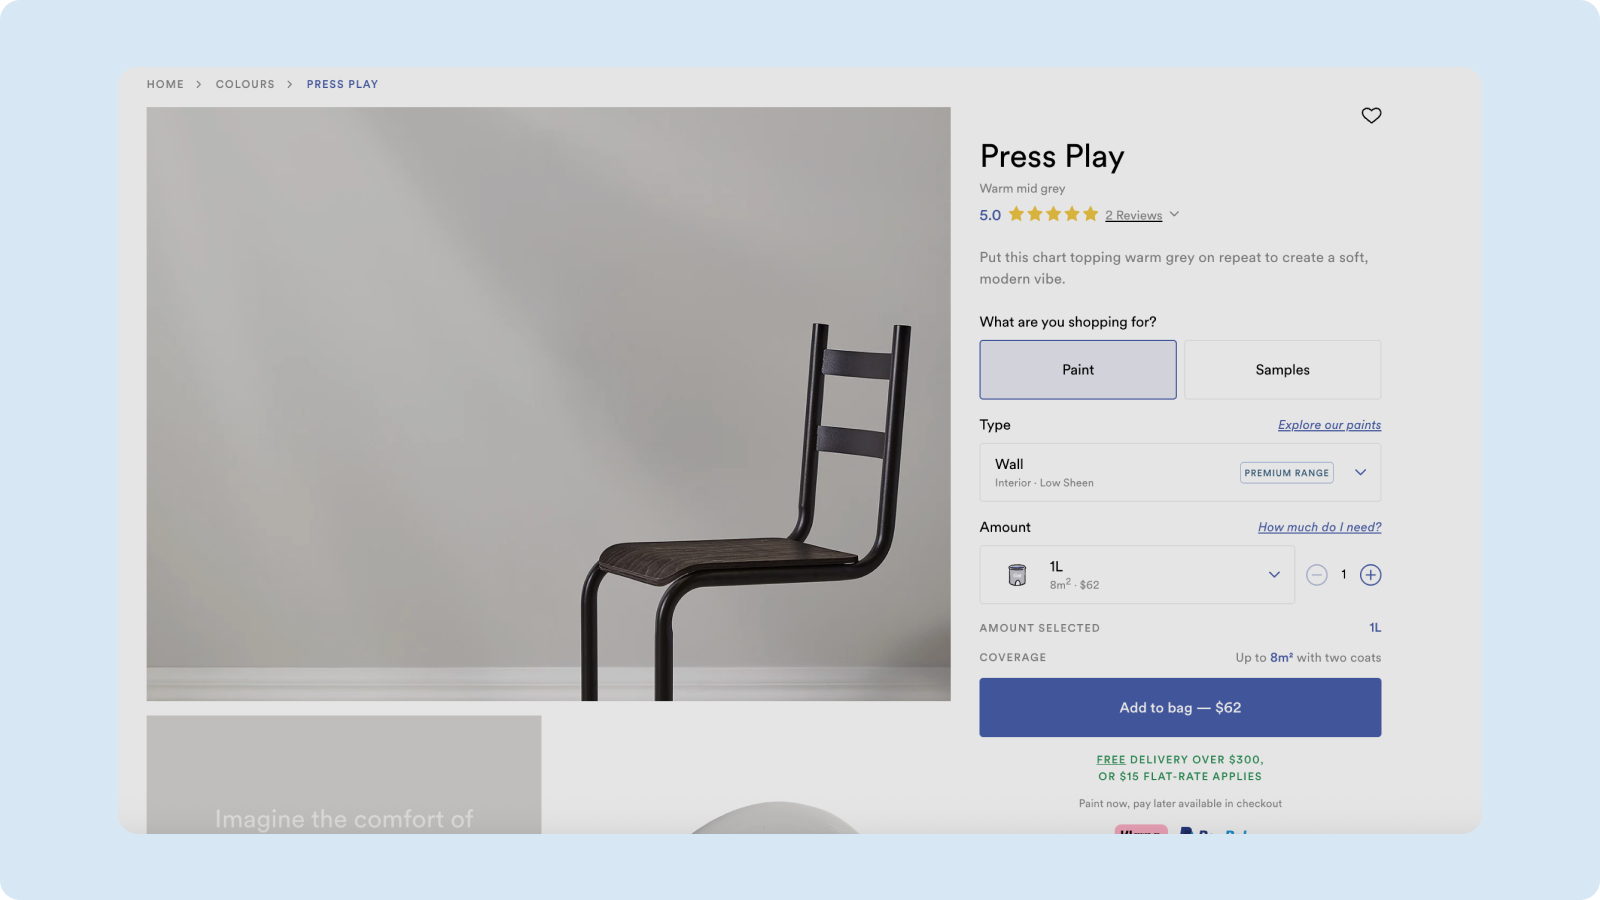
Task: Add Press Play to wishlist with heart icon
Action: pos(1371,115)
